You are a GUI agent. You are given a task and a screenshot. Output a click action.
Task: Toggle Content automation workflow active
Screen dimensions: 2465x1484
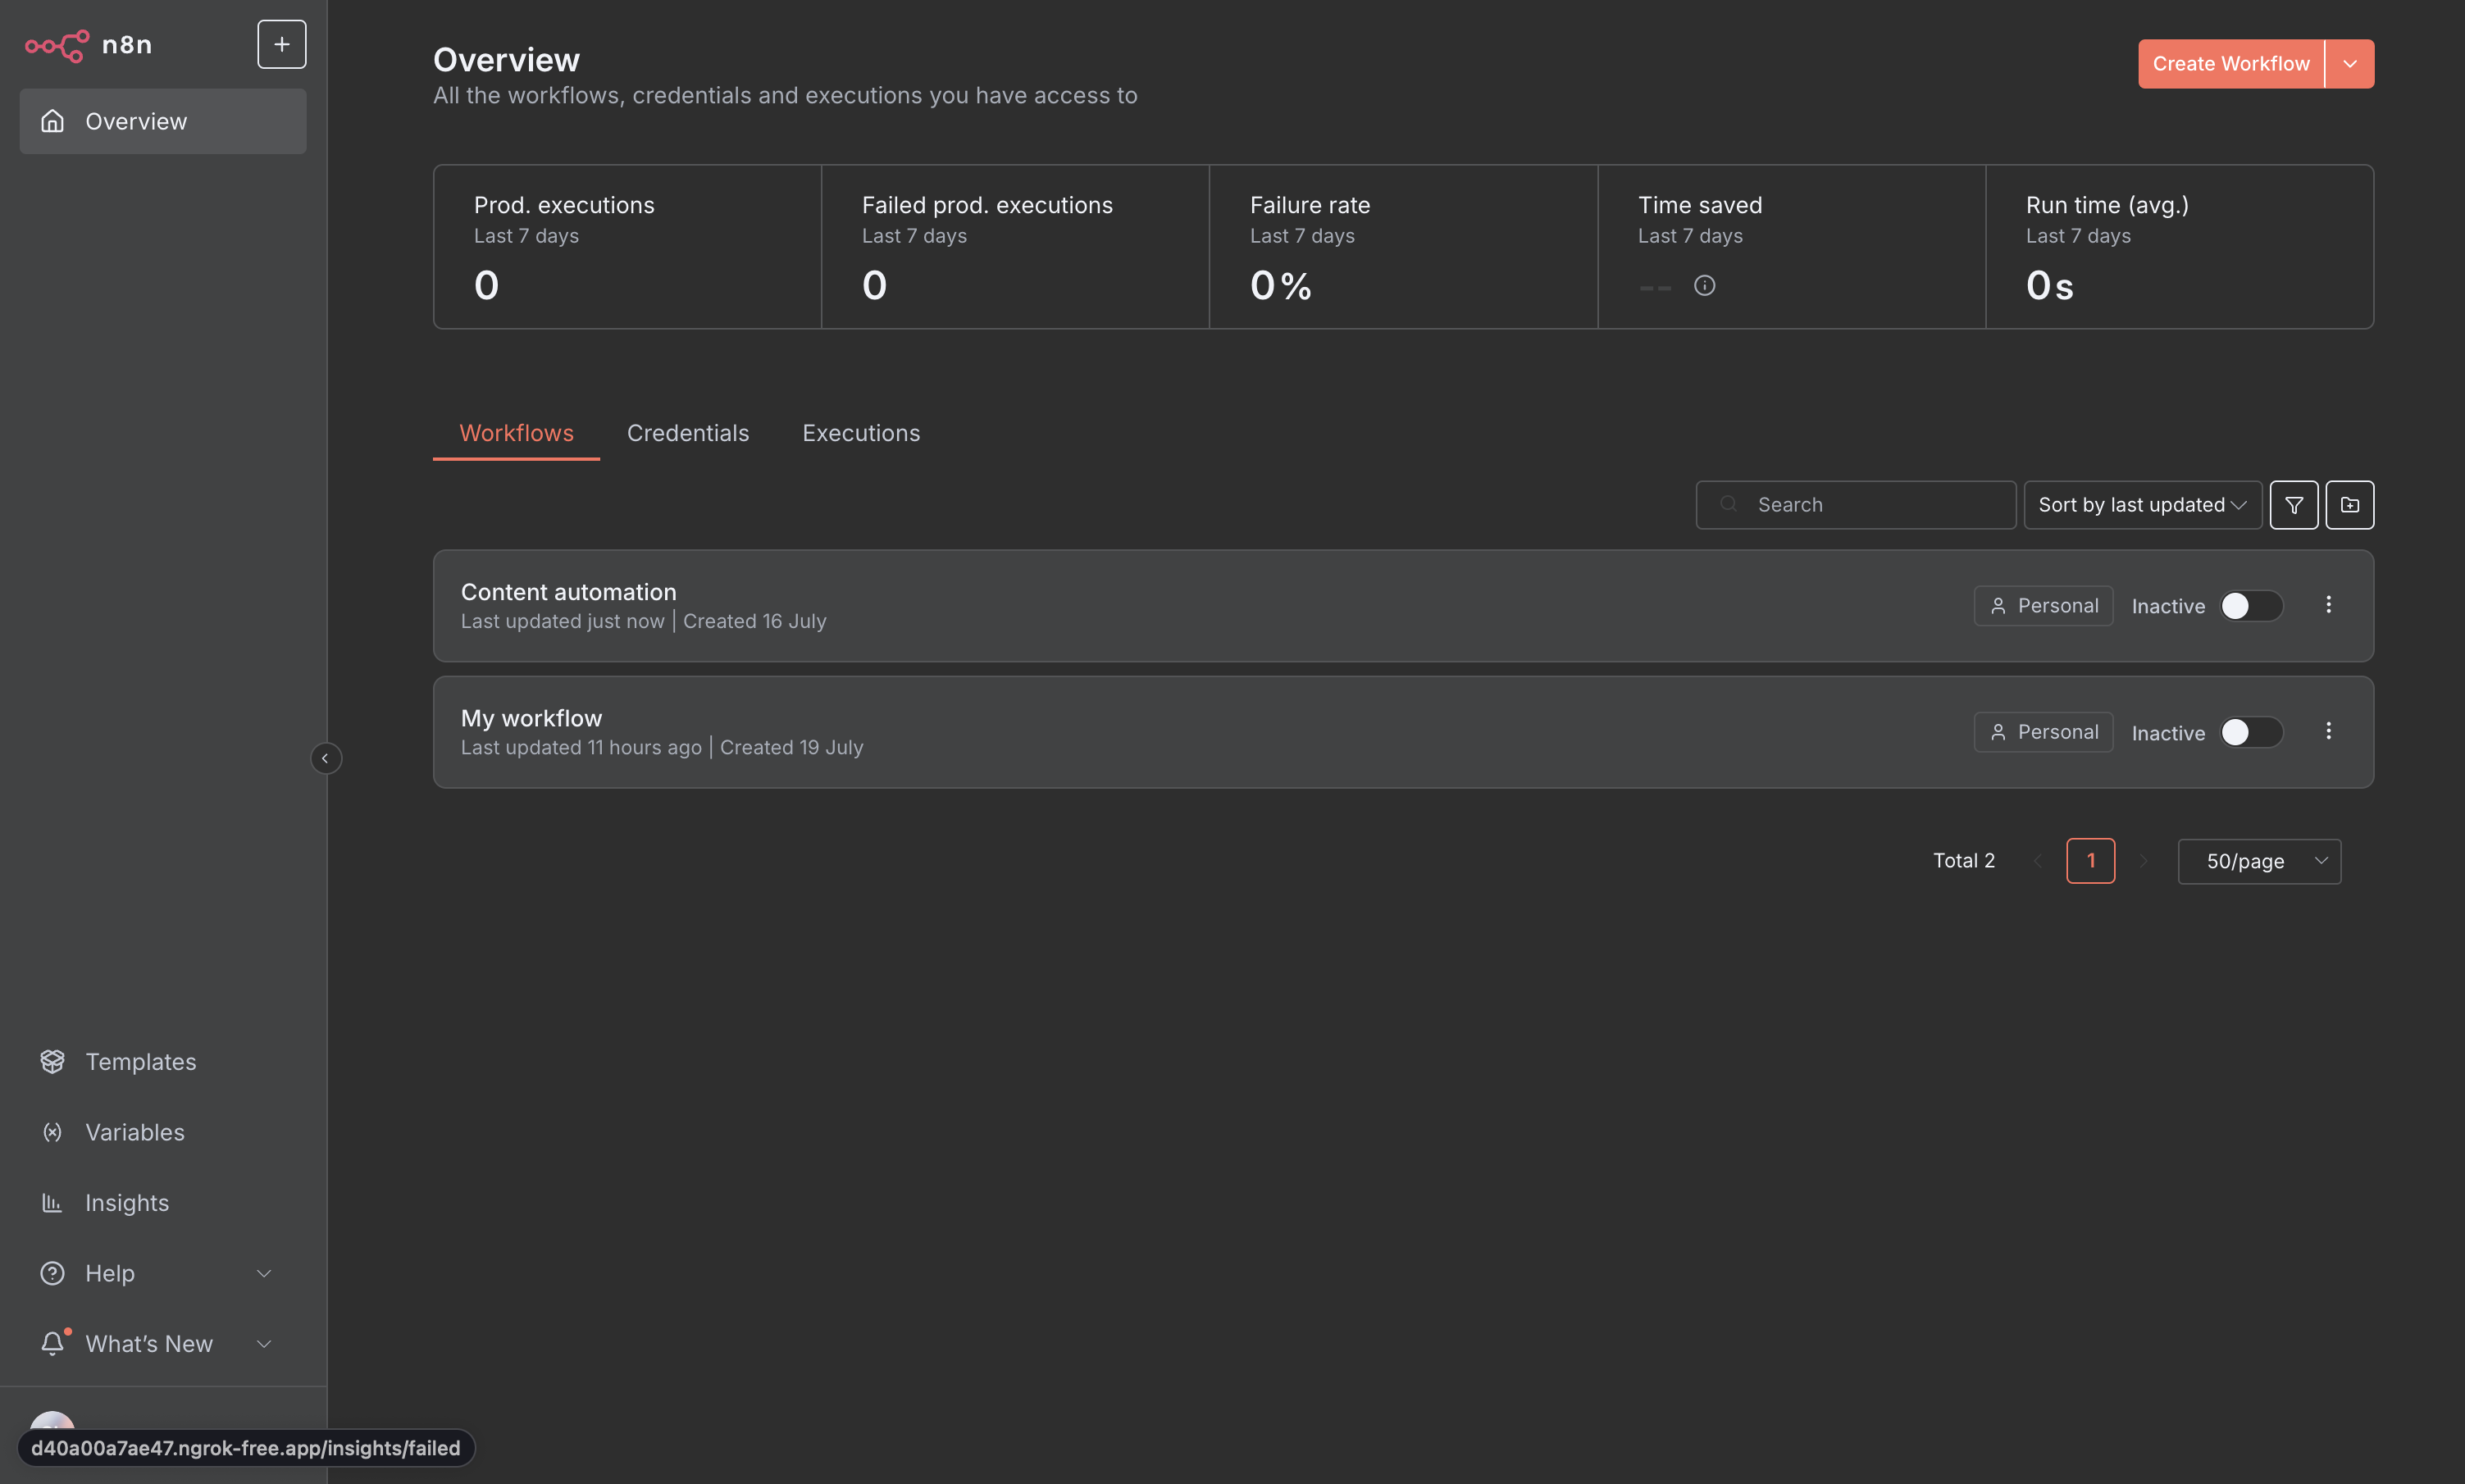pyautogui.click(x=2251, y=606)
